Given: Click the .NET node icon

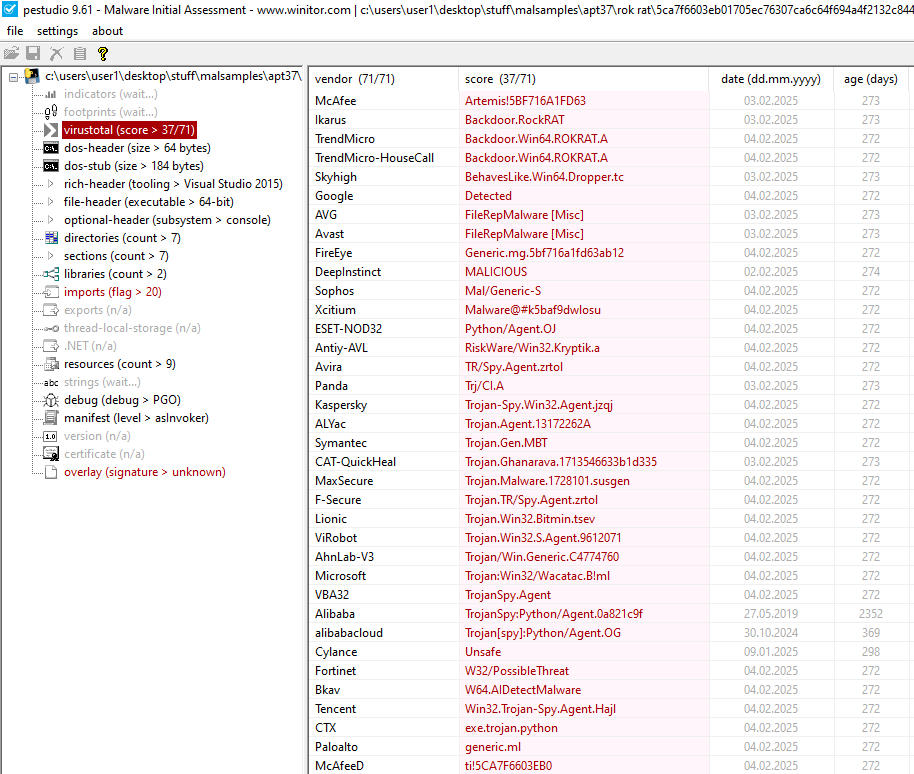Looking at the screenshot, I should (x=51, y=346).
